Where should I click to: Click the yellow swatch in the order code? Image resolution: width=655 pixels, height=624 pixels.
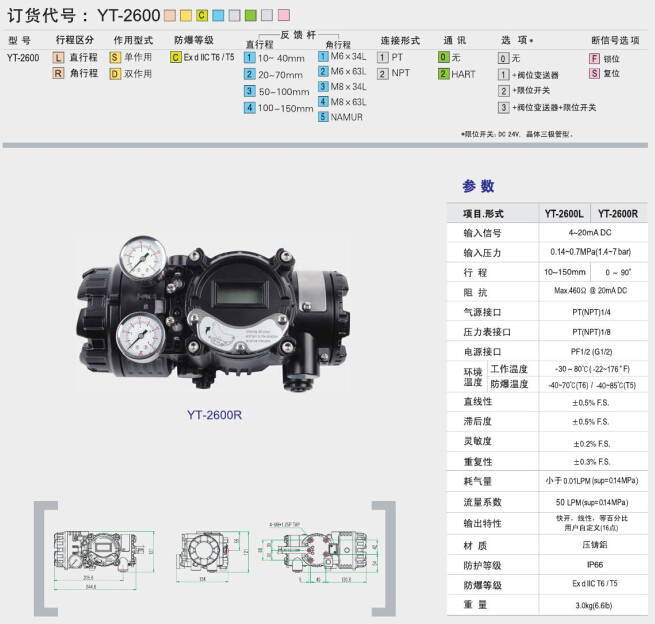coord(186,15)
